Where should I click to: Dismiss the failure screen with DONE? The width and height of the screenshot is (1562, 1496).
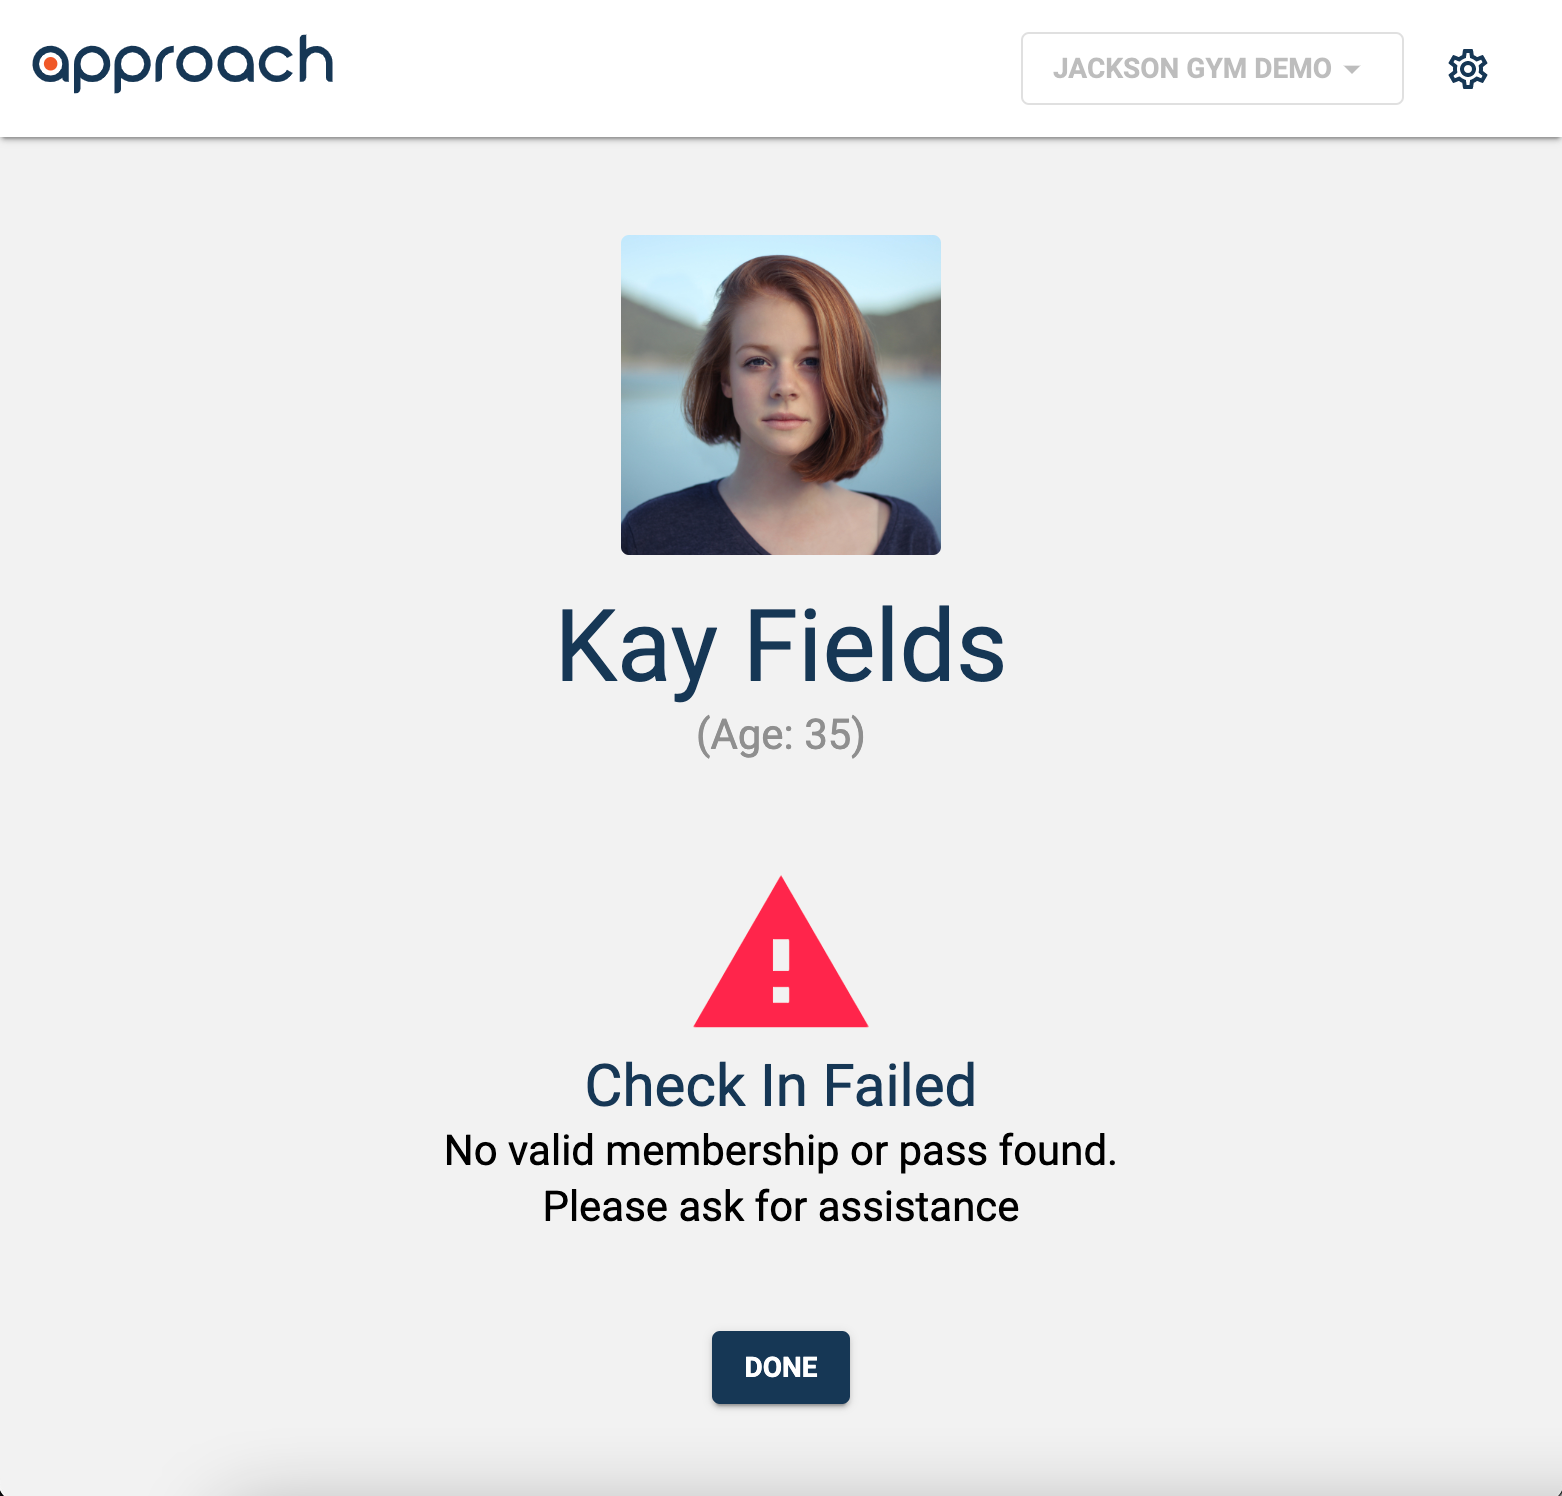(781, 1367)
